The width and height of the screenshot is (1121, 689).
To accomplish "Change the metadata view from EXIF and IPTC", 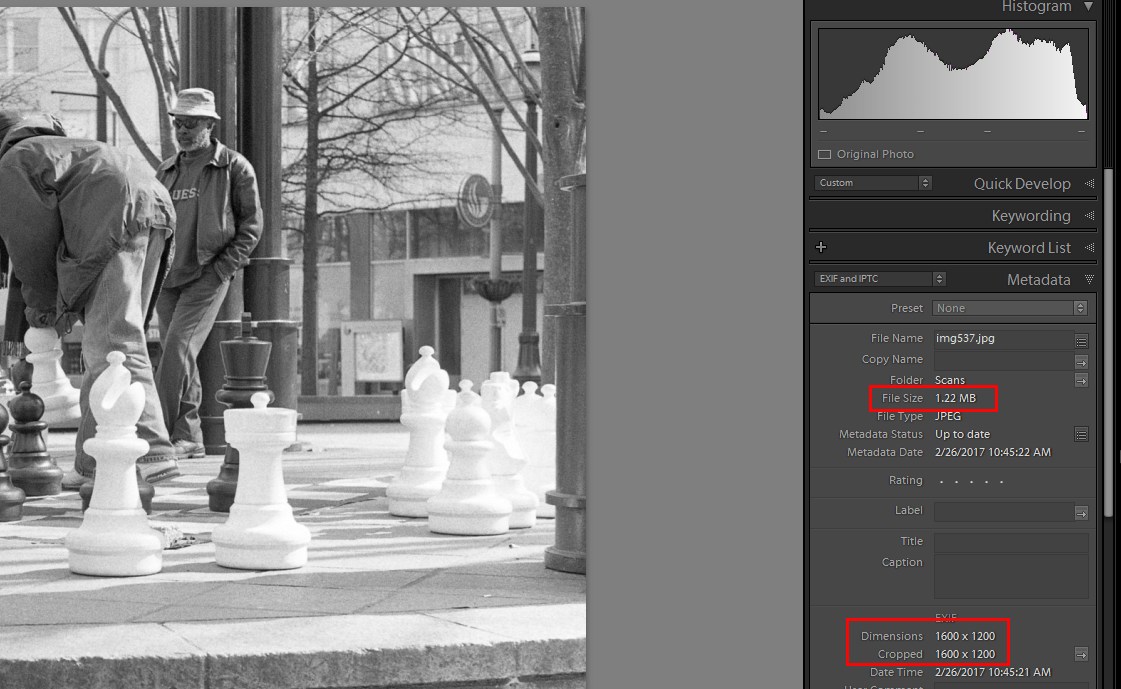I will pos(880,278).
